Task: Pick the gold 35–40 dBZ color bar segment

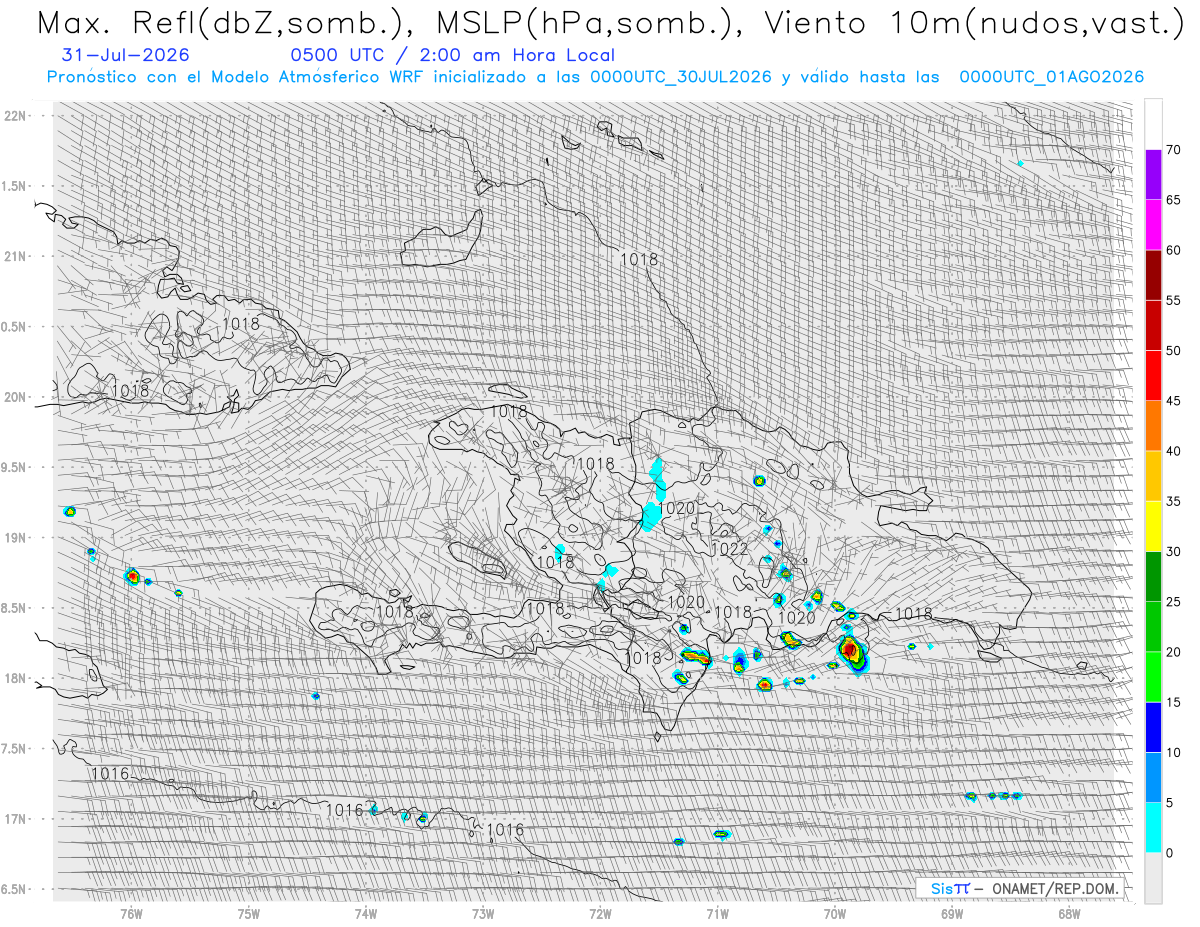Action: click(1153, 476)
